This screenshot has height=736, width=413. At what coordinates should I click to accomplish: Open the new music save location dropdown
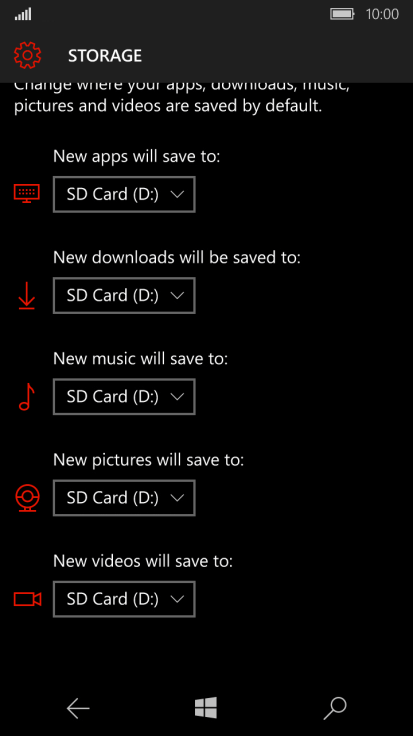[124, 397]
